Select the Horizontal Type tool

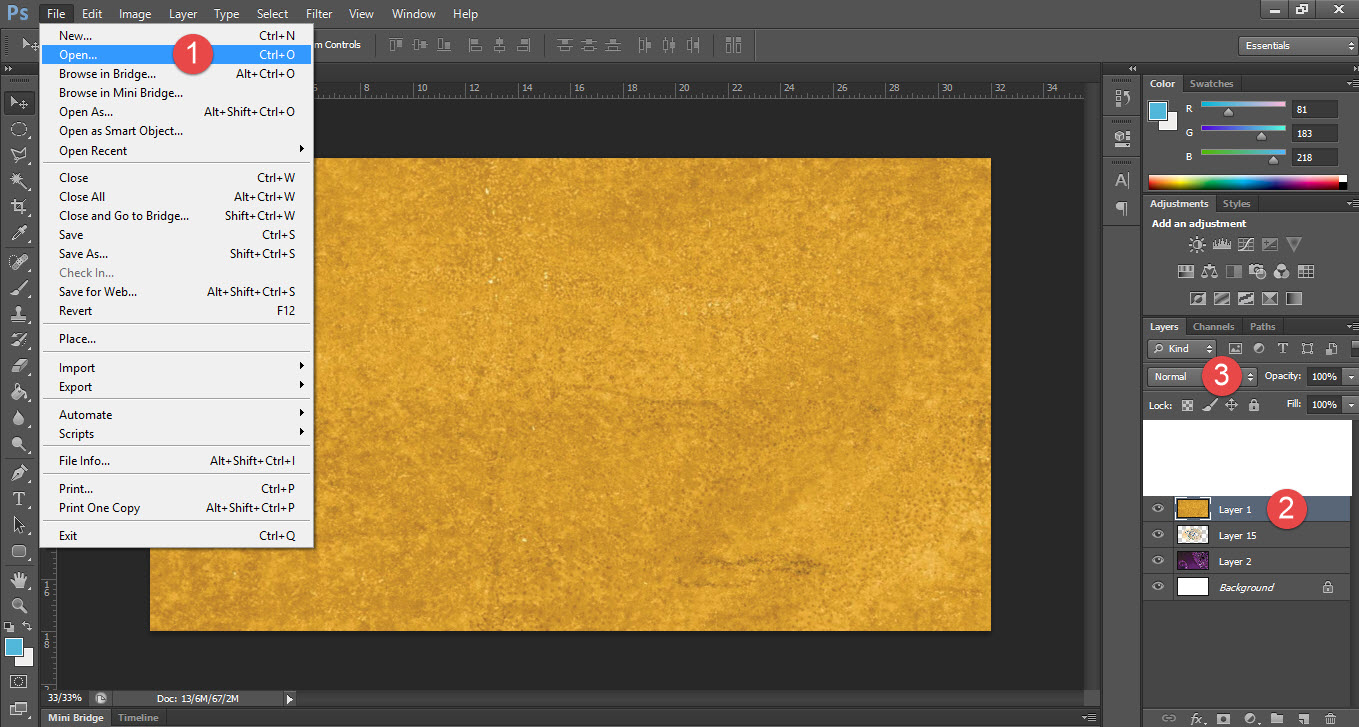pyautogui.click(x=18, y=498)
